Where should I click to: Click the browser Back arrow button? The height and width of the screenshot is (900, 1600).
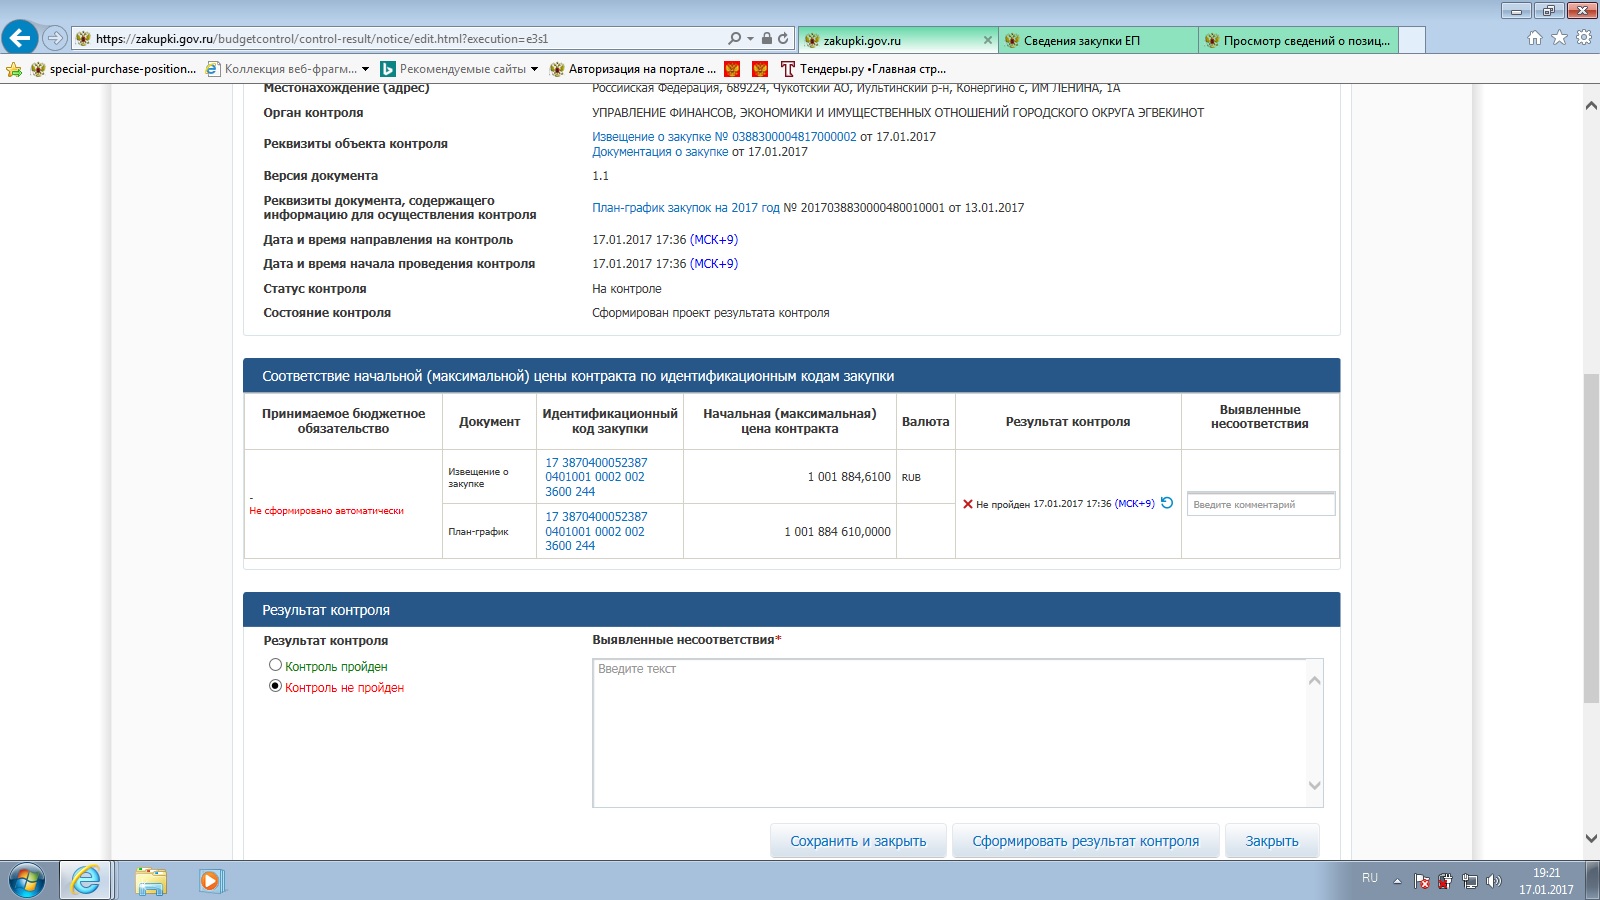[20, 38]
